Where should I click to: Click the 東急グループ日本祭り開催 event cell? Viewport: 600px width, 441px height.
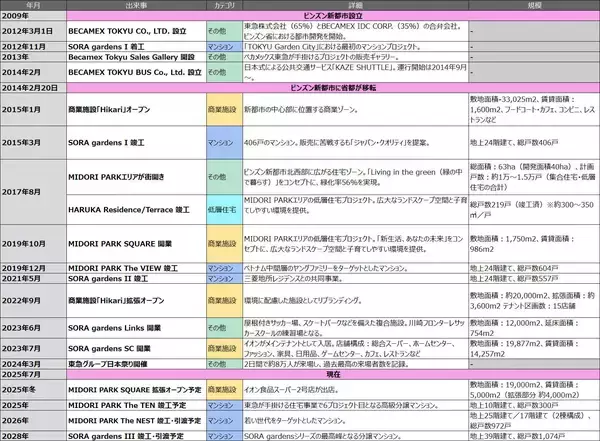(137, 364)
